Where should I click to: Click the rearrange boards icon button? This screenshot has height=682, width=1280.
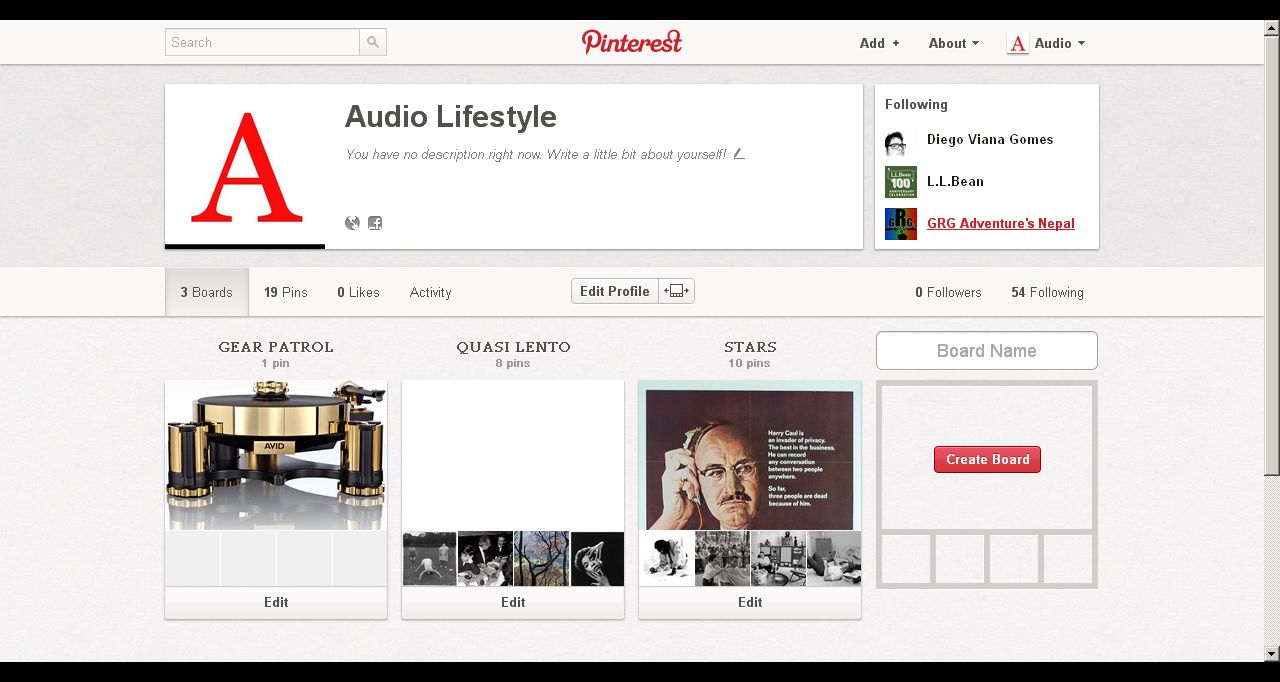(677, 291)
